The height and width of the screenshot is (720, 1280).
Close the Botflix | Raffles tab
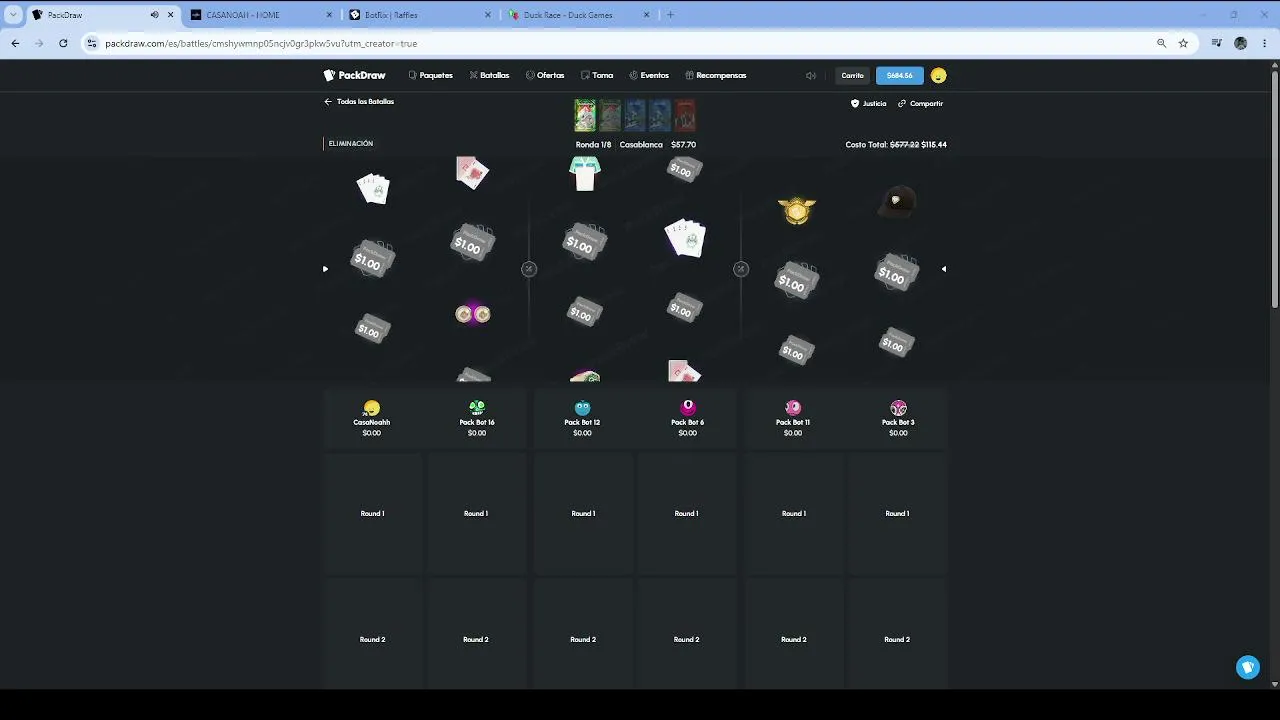[x=488, y=15]
